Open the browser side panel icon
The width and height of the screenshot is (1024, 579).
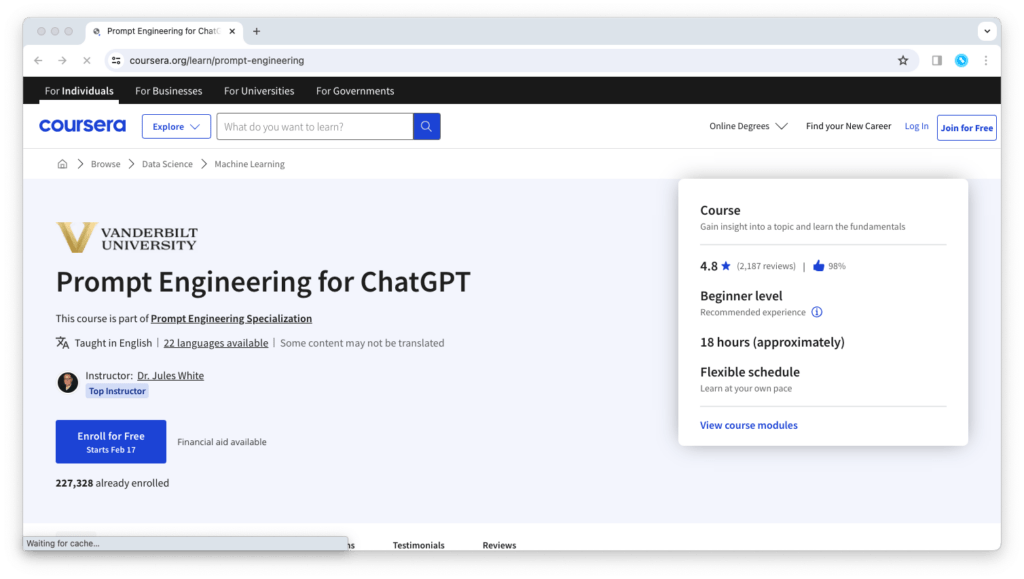(x=936, y=60)
